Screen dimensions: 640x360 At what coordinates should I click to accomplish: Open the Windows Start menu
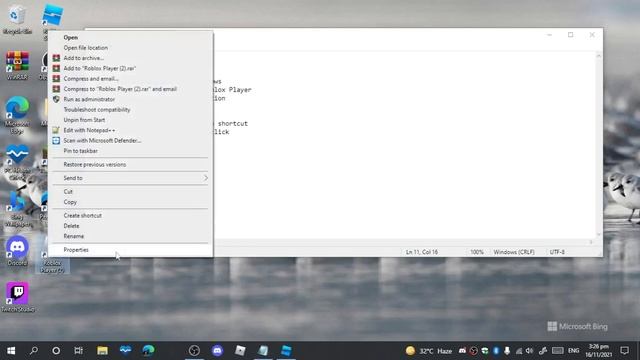click(x=11, y=351)
